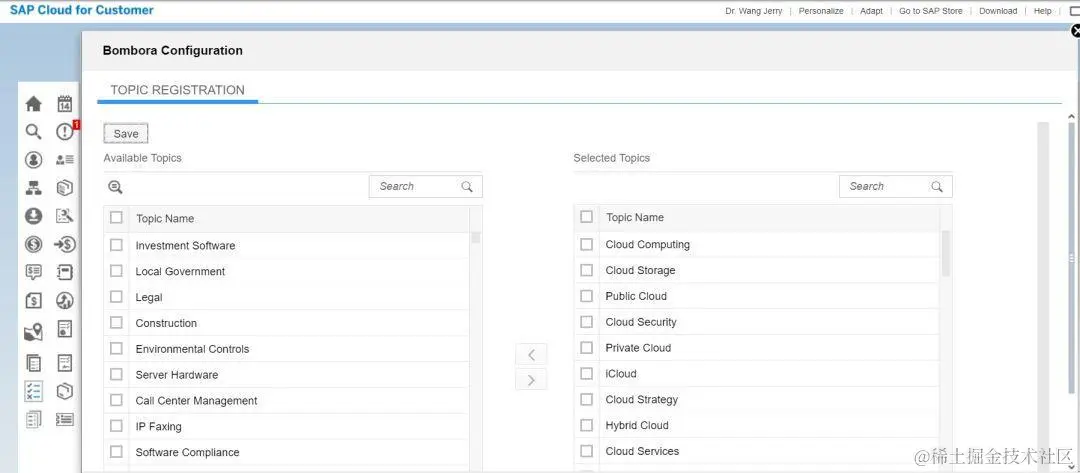The width and height of the screenshot is (1080, 473).
Task: Open the Home icon in sidebar
Action: pos(33,104)
